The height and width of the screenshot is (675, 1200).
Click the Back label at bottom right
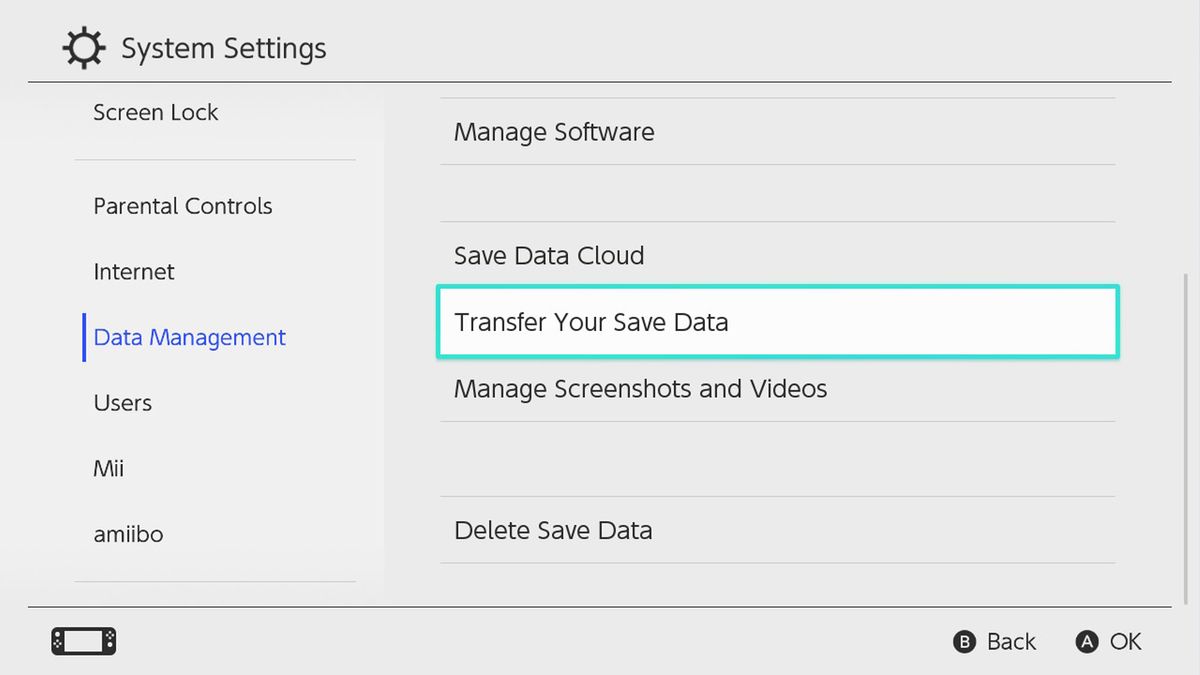pyautogui.click(x=1011, y=641)
